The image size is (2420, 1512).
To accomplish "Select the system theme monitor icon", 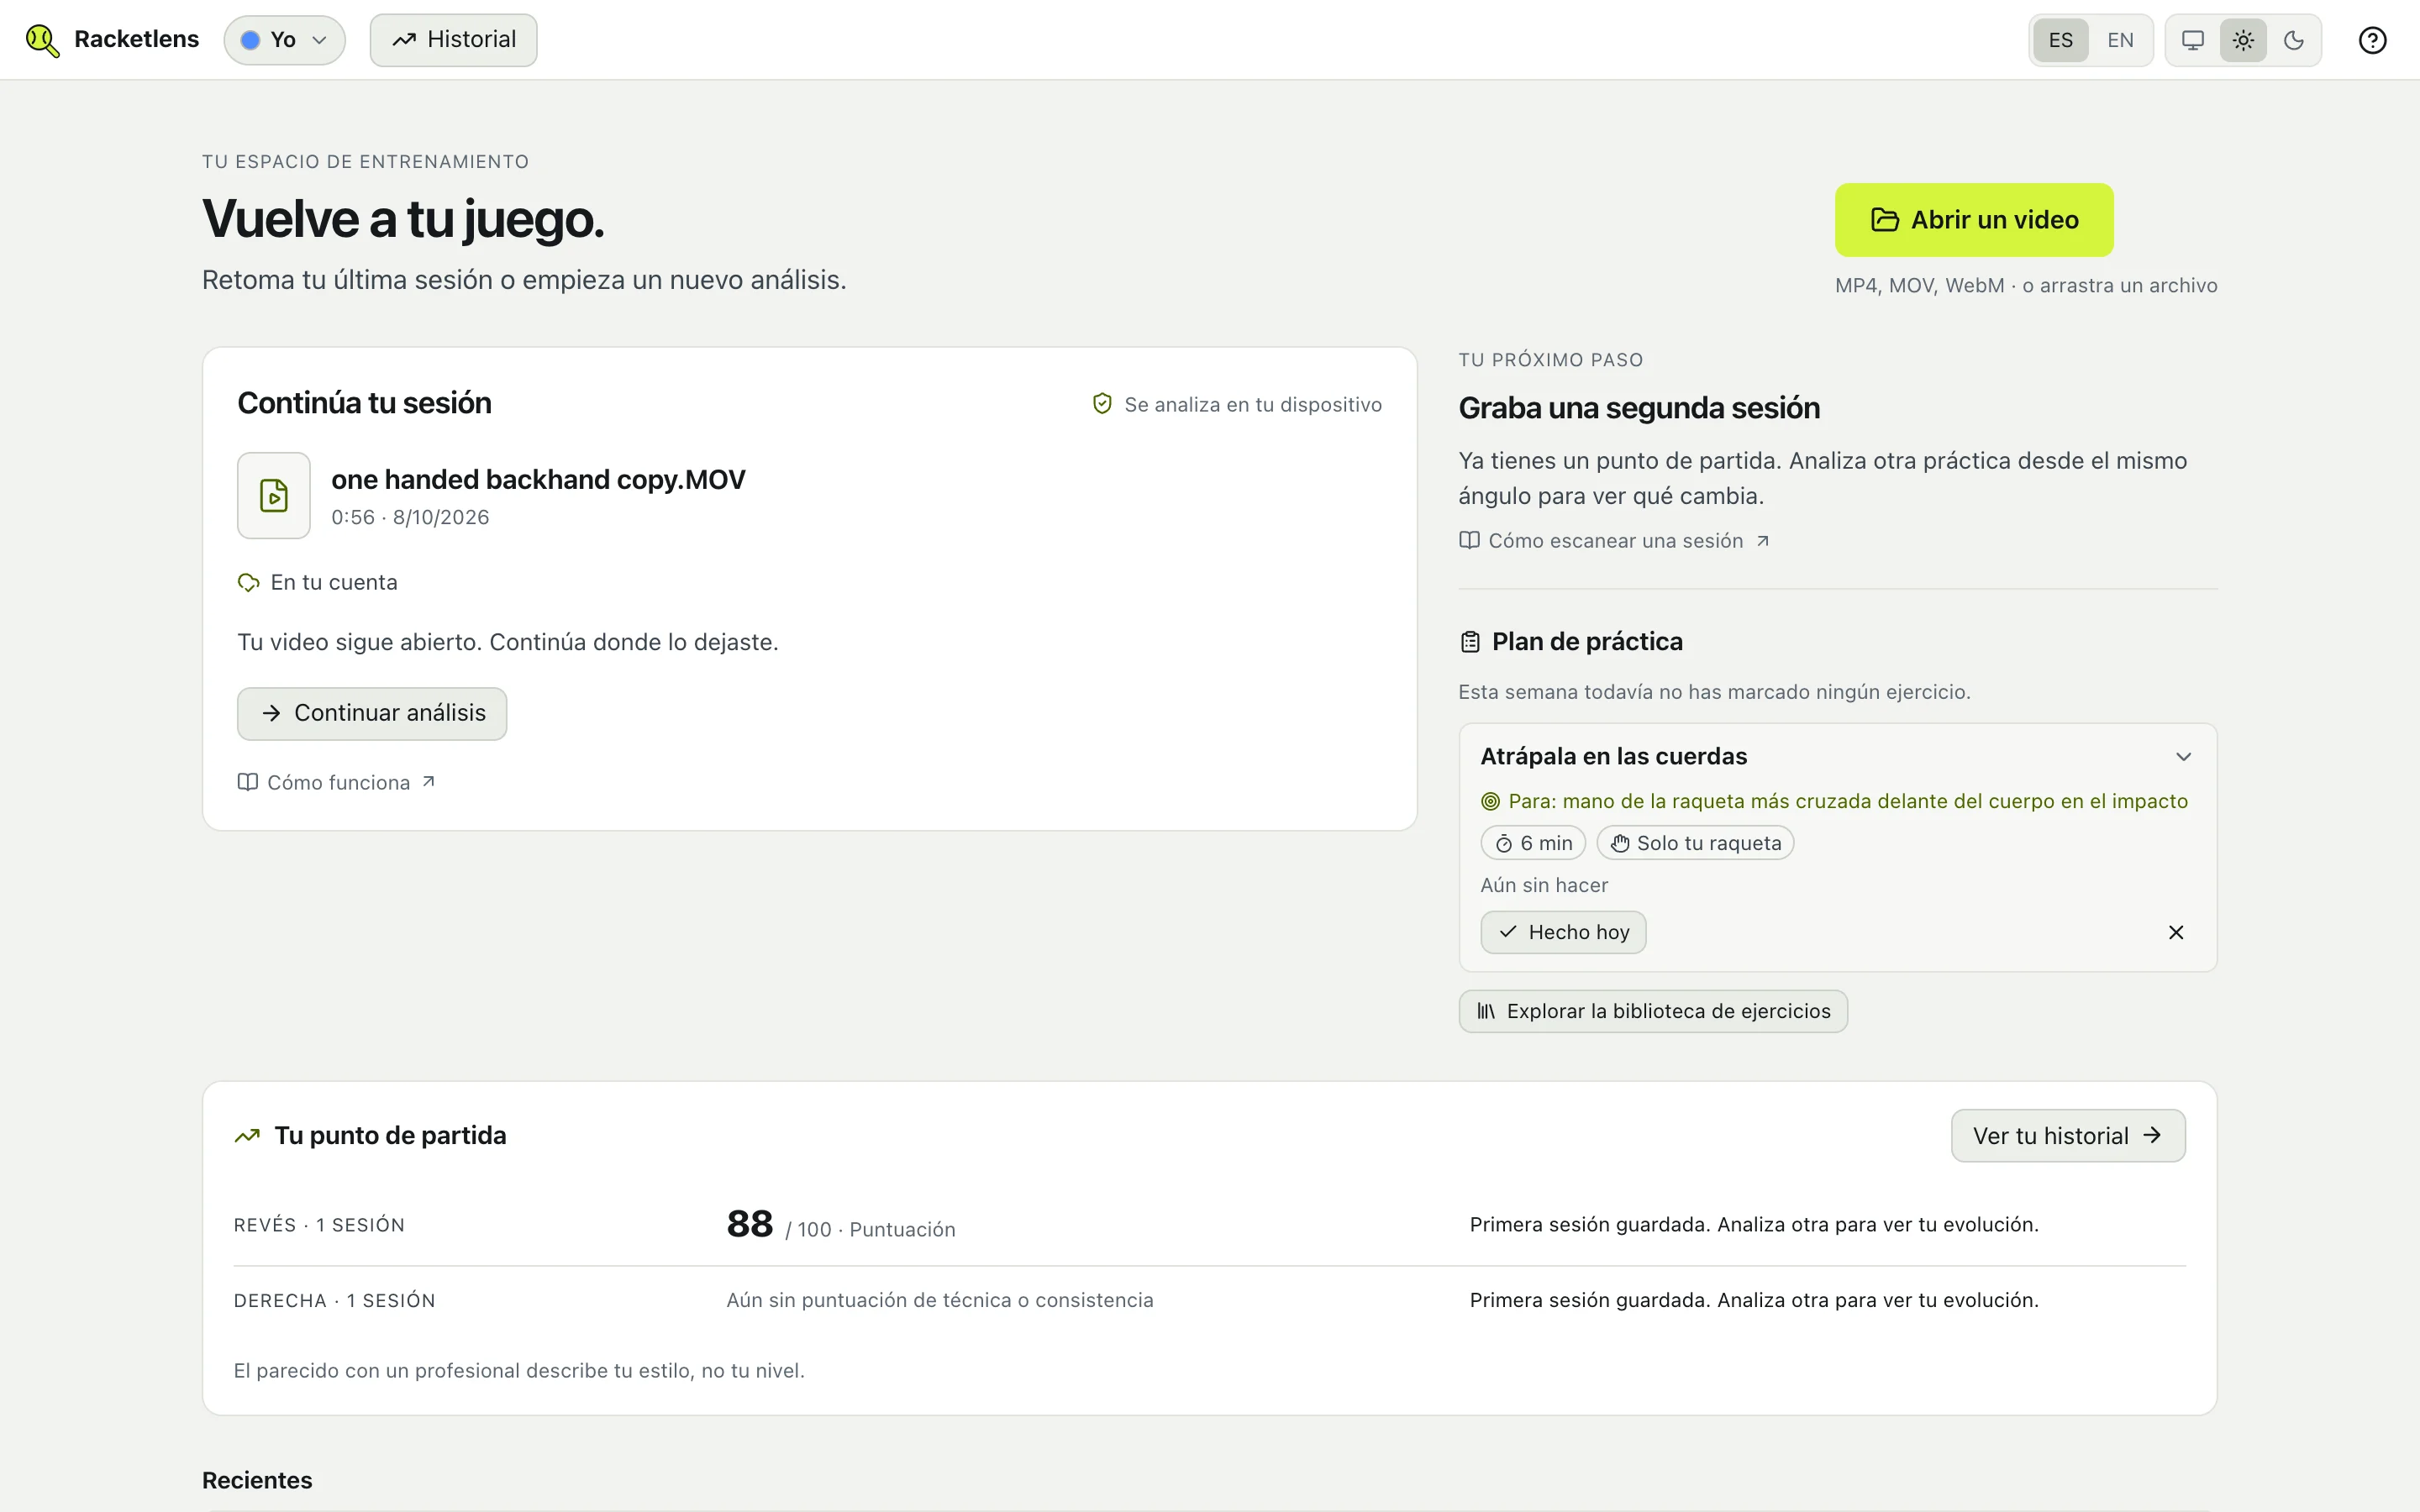I will click(x=2192, y=40).
